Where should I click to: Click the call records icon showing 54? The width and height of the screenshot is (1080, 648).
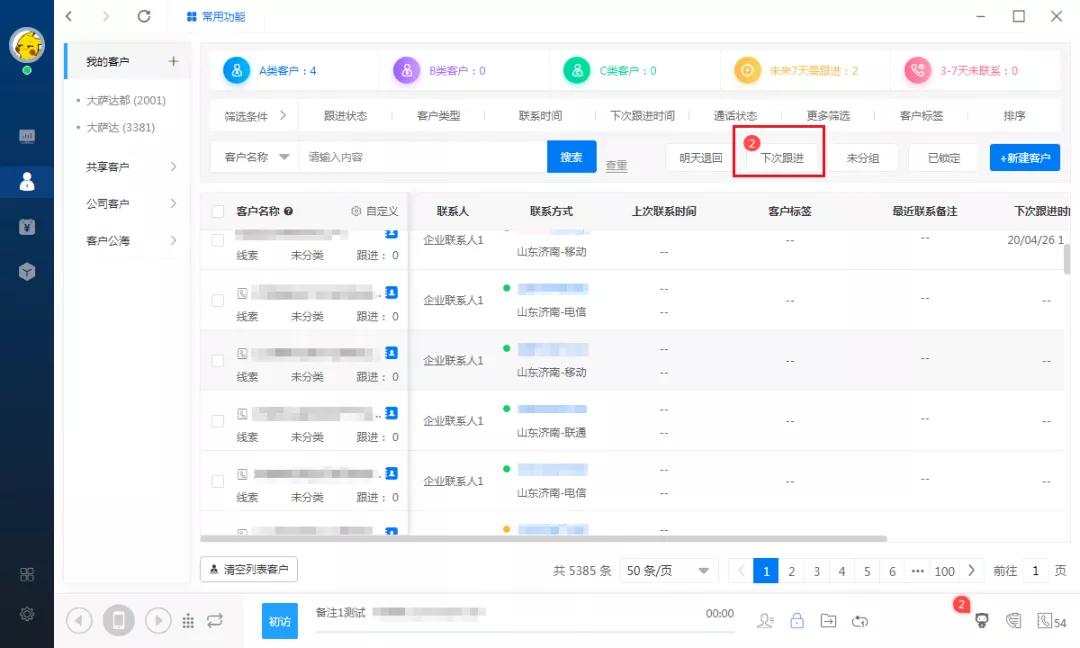(x=1052, y=621)
